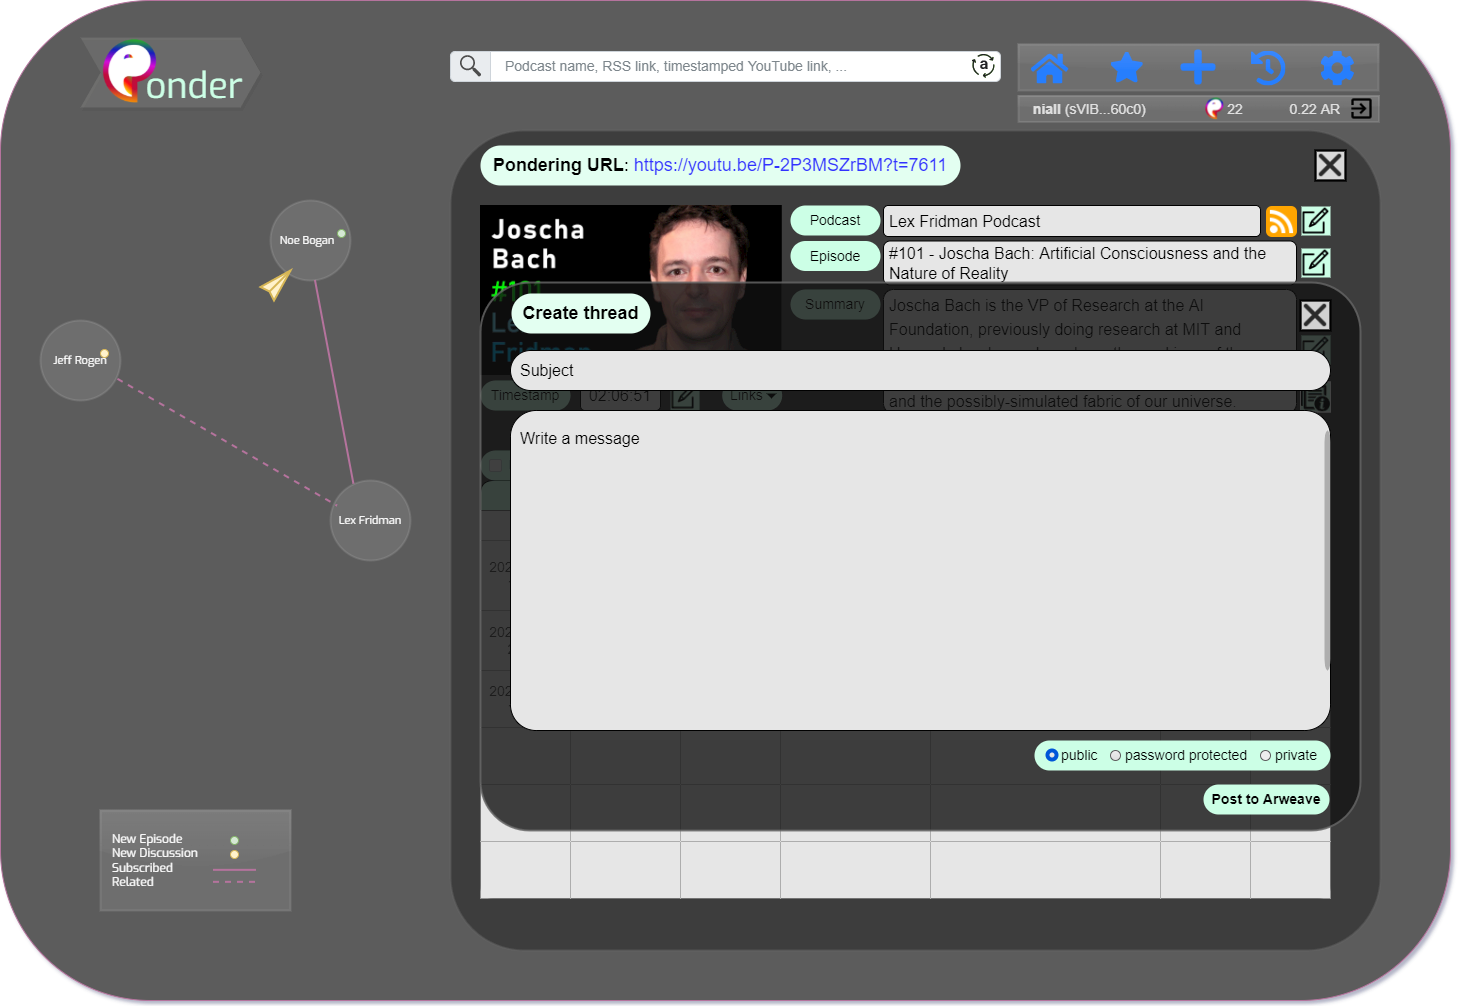
Task: Edit the podcast name field icon
Action: coord(1315,221)
